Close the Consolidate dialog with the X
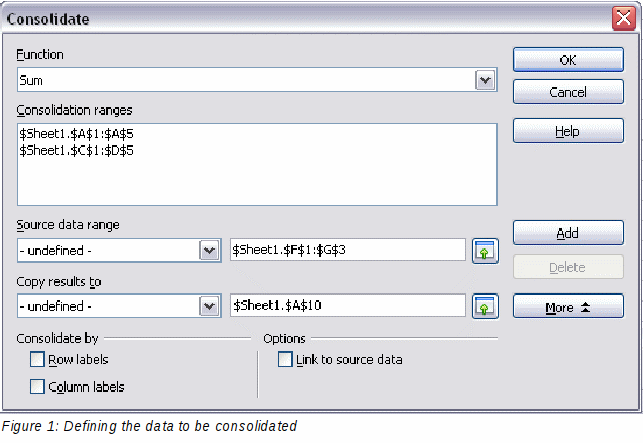 [624, 18]
